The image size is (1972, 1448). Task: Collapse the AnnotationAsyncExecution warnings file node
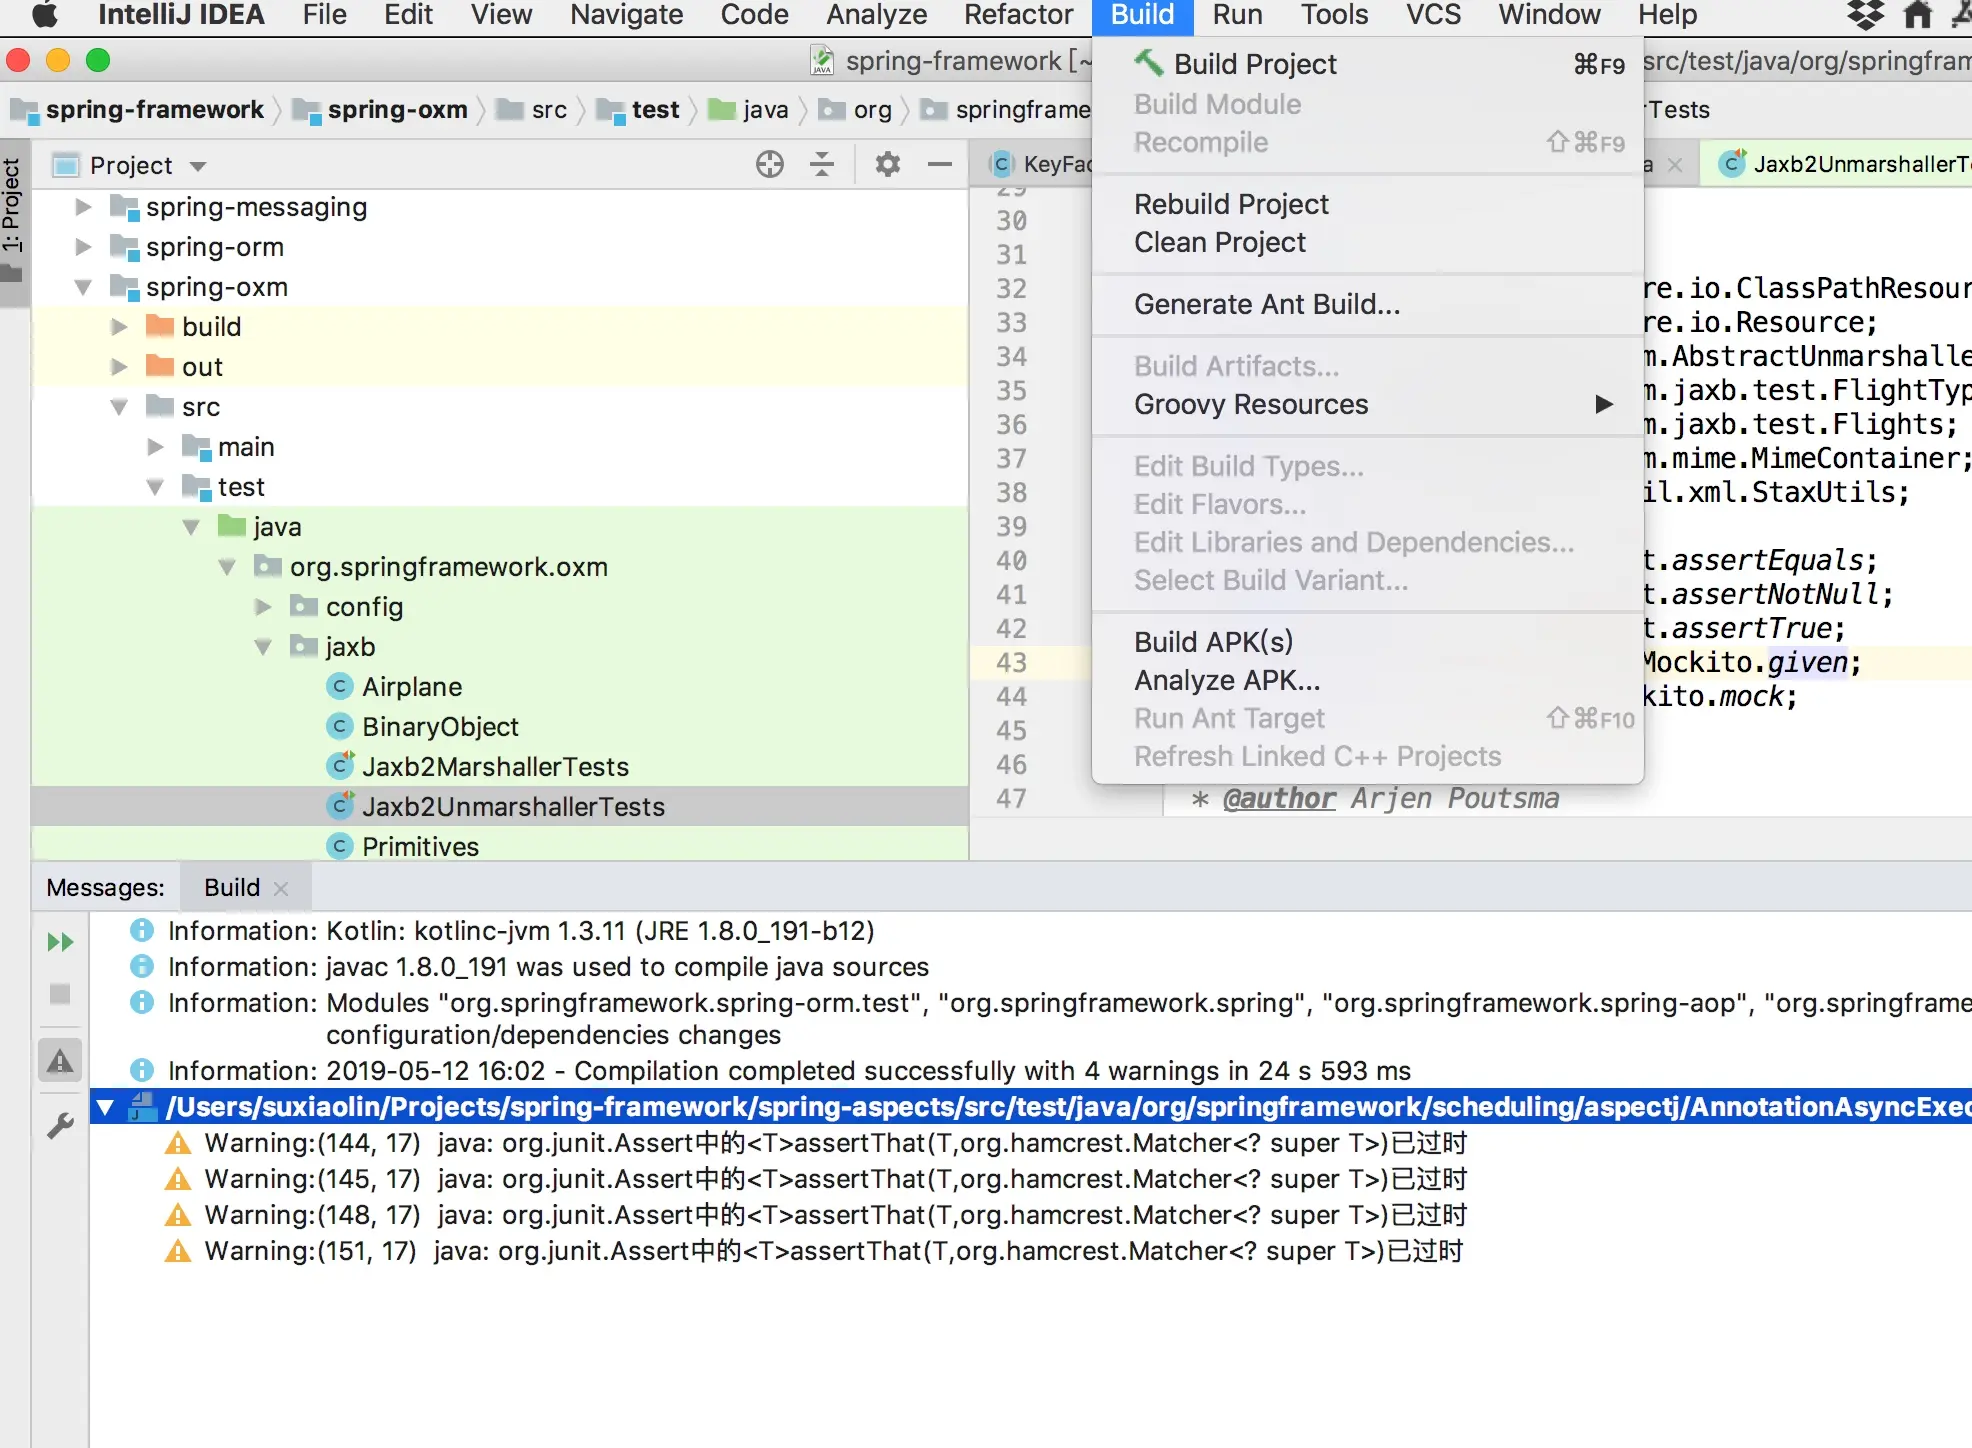click(105, 1107)
